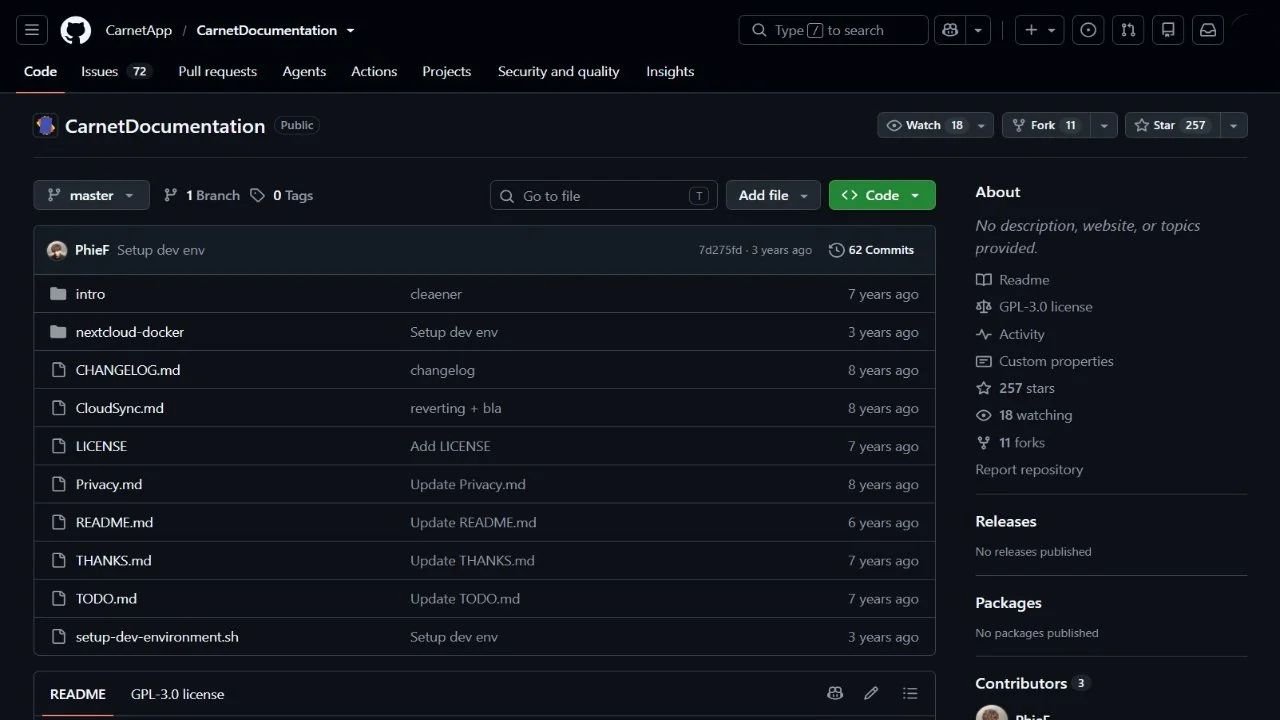The width and height of the screenshot is (1280, 720).
Task: Open the Releases section heading
Action: 1006,521
